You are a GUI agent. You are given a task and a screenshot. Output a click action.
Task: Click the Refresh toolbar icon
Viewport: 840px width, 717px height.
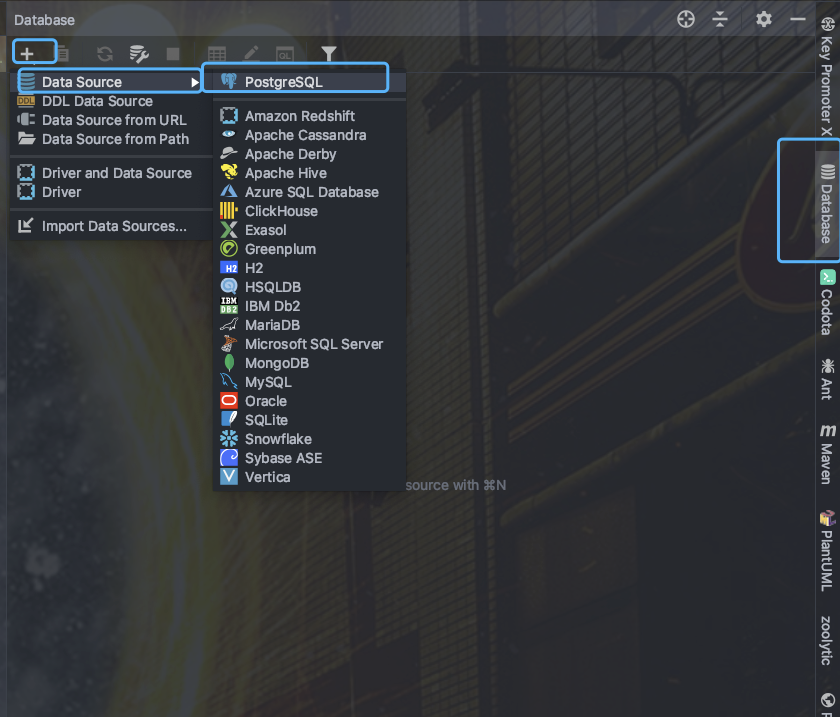click(x=105, y=54)
